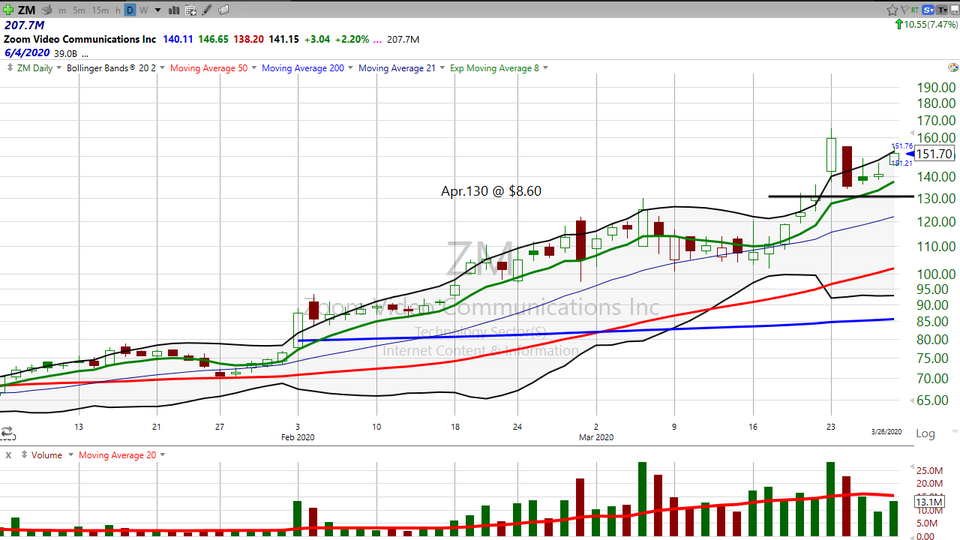Click the +3.04 net change value
Screen dimensions: 960x540
tap(316, 39)
